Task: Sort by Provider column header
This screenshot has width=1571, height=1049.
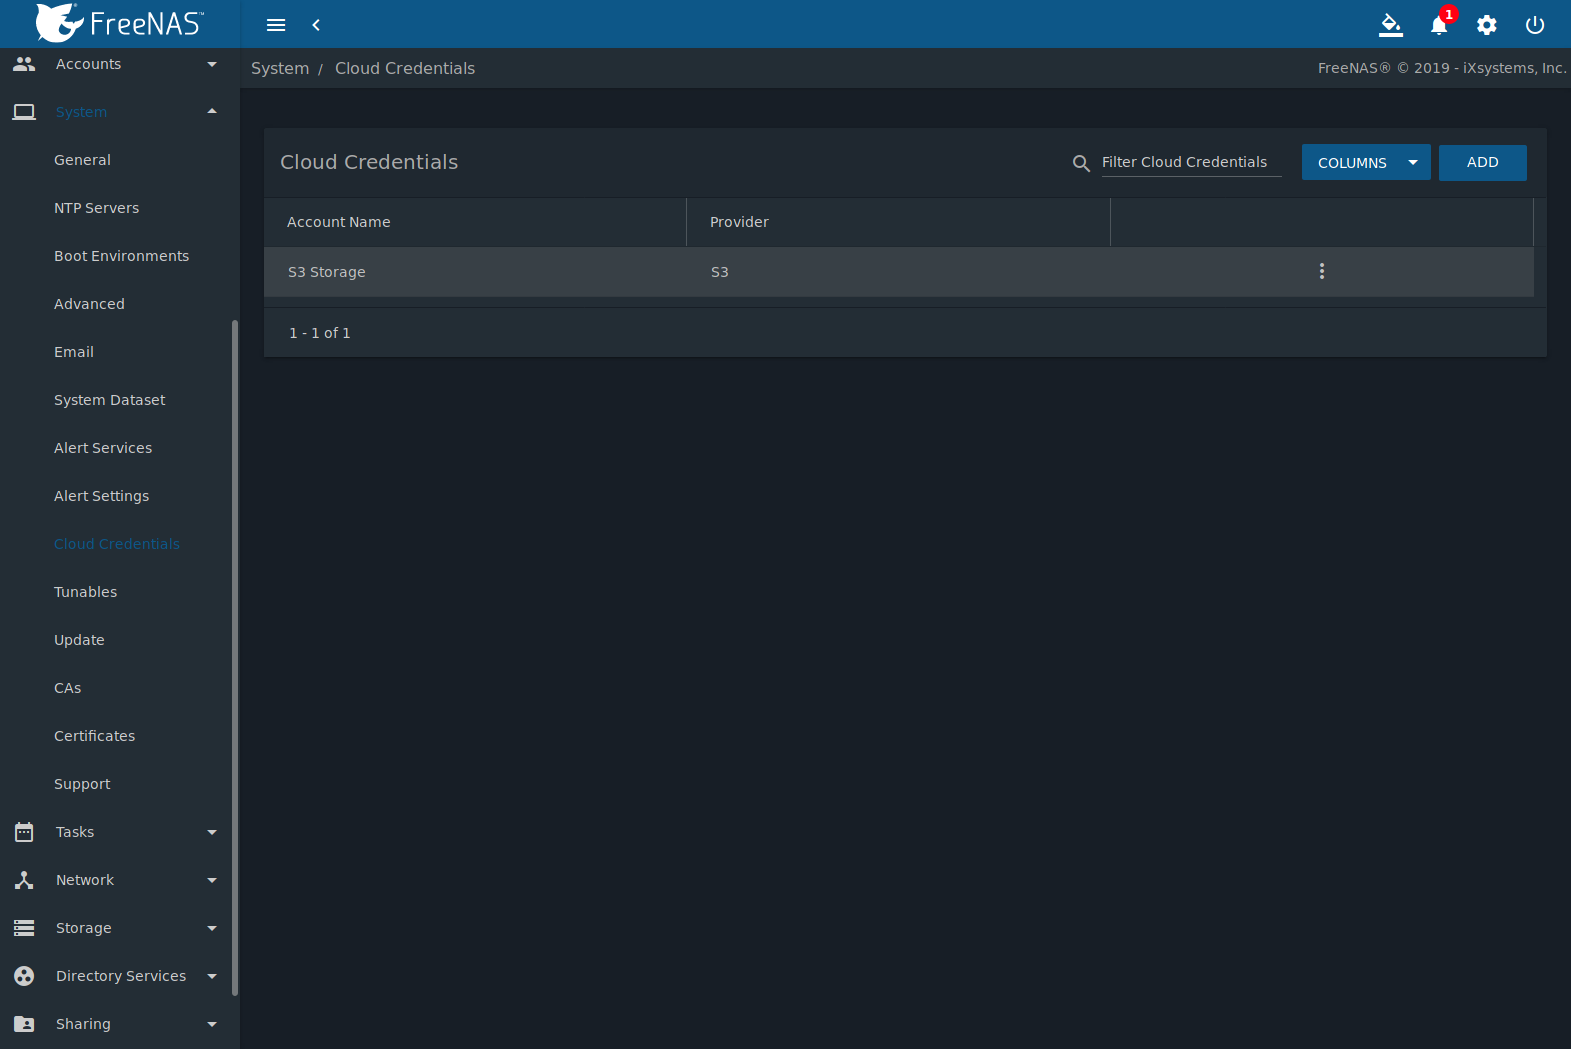Action: pyautogui.click(x=740, y=222)
